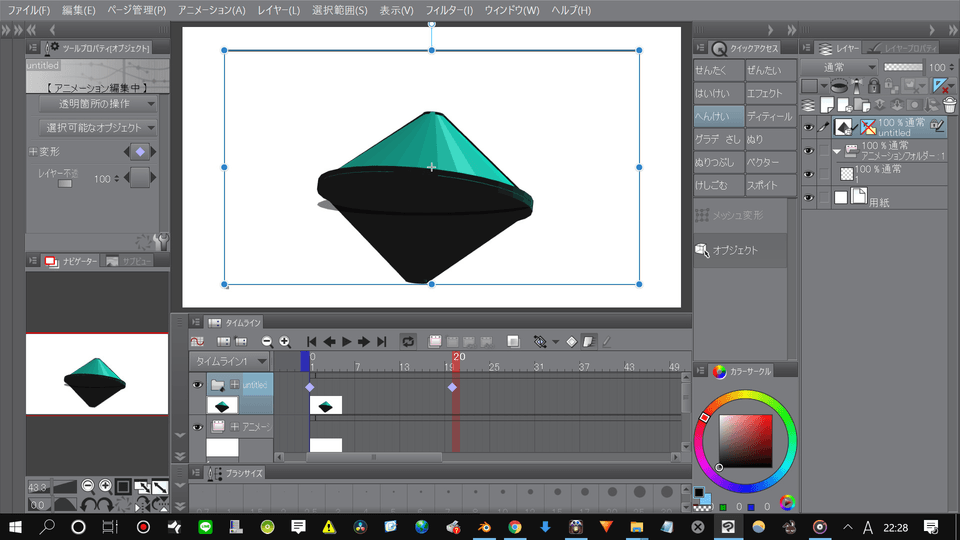Image resolution: width=960 pixels, height=540 pixels.
Task: Select the keyframe at frame 20
Action: (x=452, y=387)
